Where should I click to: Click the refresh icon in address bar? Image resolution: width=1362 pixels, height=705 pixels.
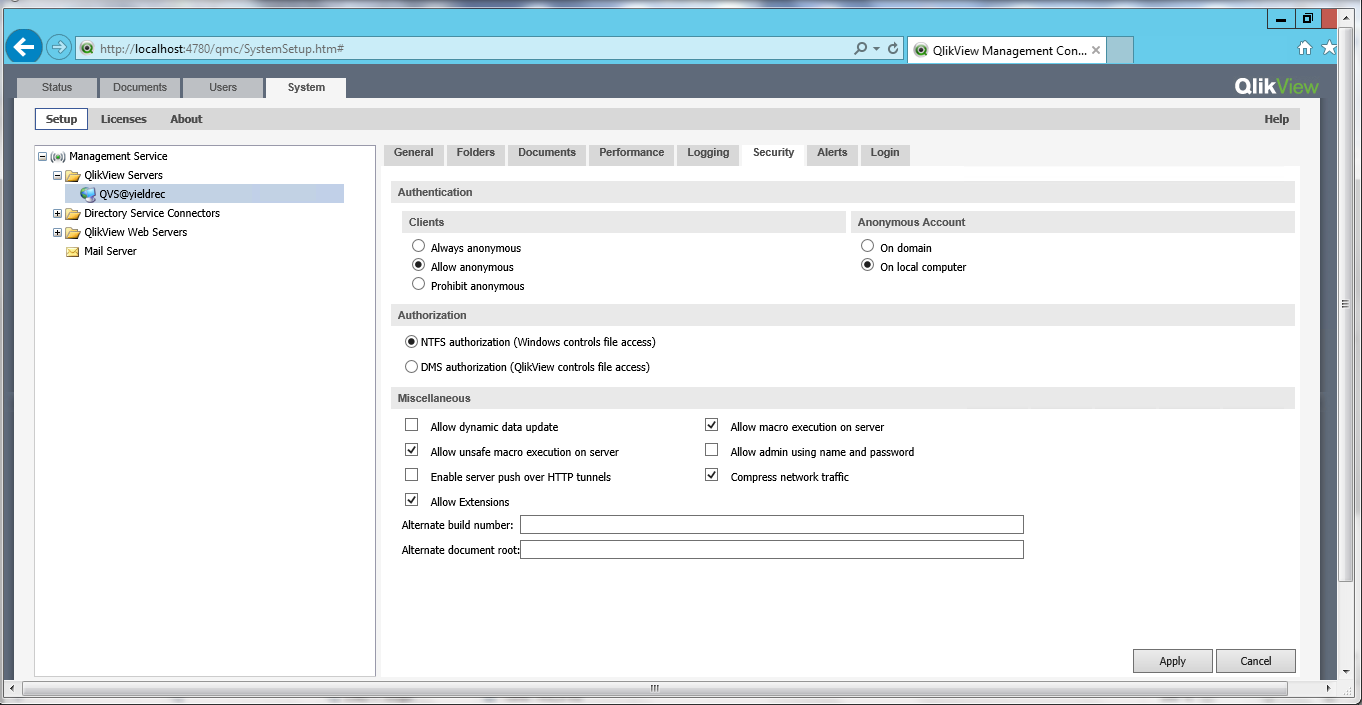(x=893, y=48)
